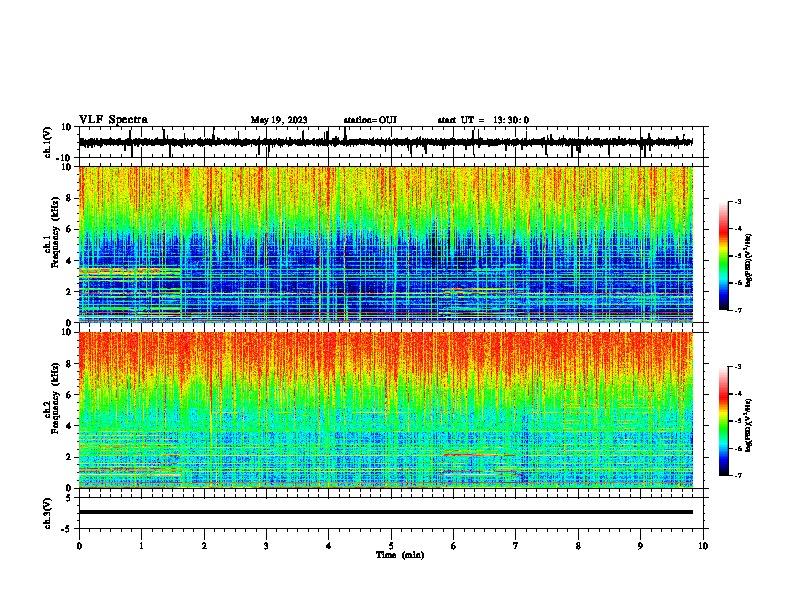Click the 'ch.3(V)' axis label
The height and width of the screenshot is (612, 792).
[x=48, y=513]
